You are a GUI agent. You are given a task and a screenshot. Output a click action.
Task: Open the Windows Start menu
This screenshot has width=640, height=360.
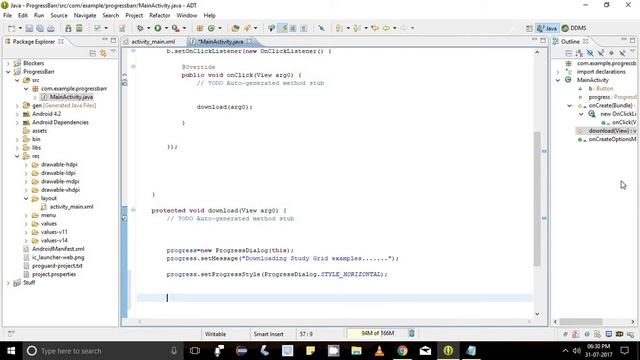pyautogui.click(x=11, y=351)
